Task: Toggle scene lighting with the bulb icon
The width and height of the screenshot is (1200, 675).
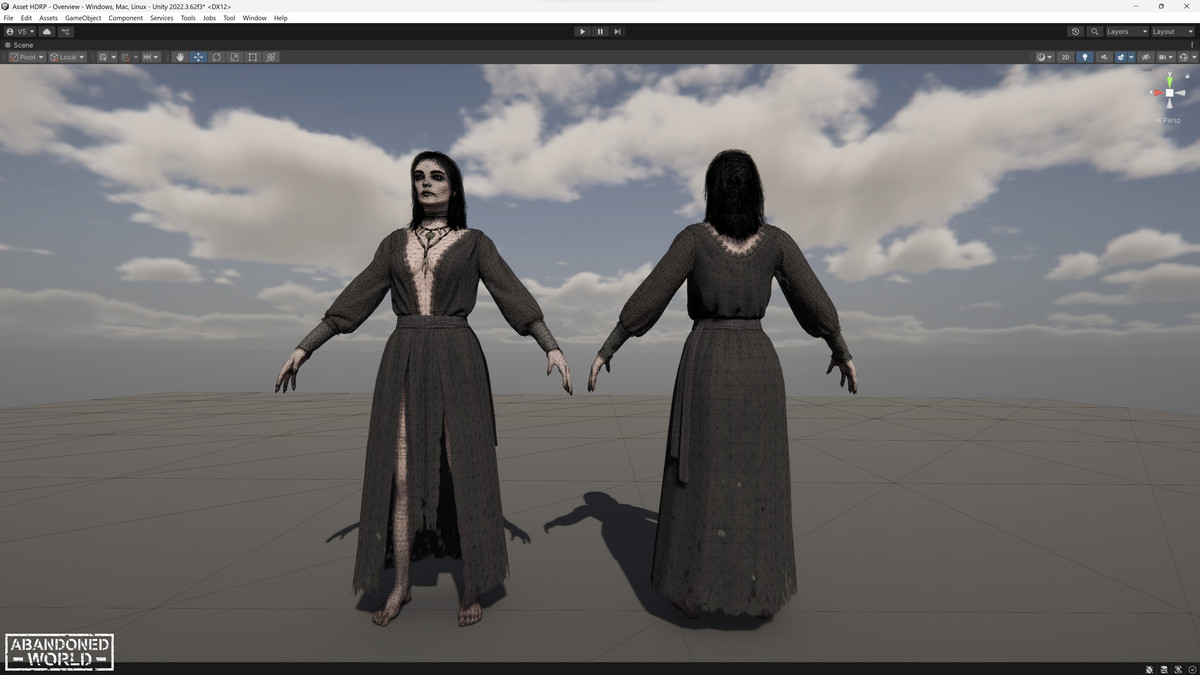Action: [1085, 57]
